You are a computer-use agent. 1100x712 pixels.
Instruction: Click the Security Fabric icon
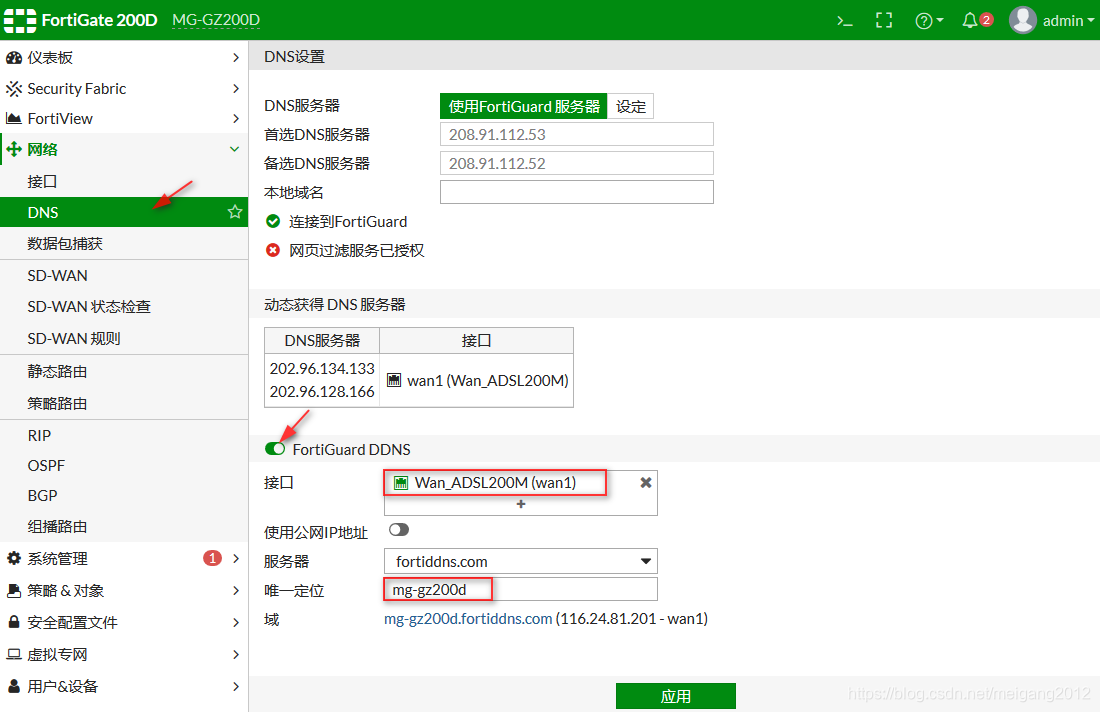pos(13,88)
